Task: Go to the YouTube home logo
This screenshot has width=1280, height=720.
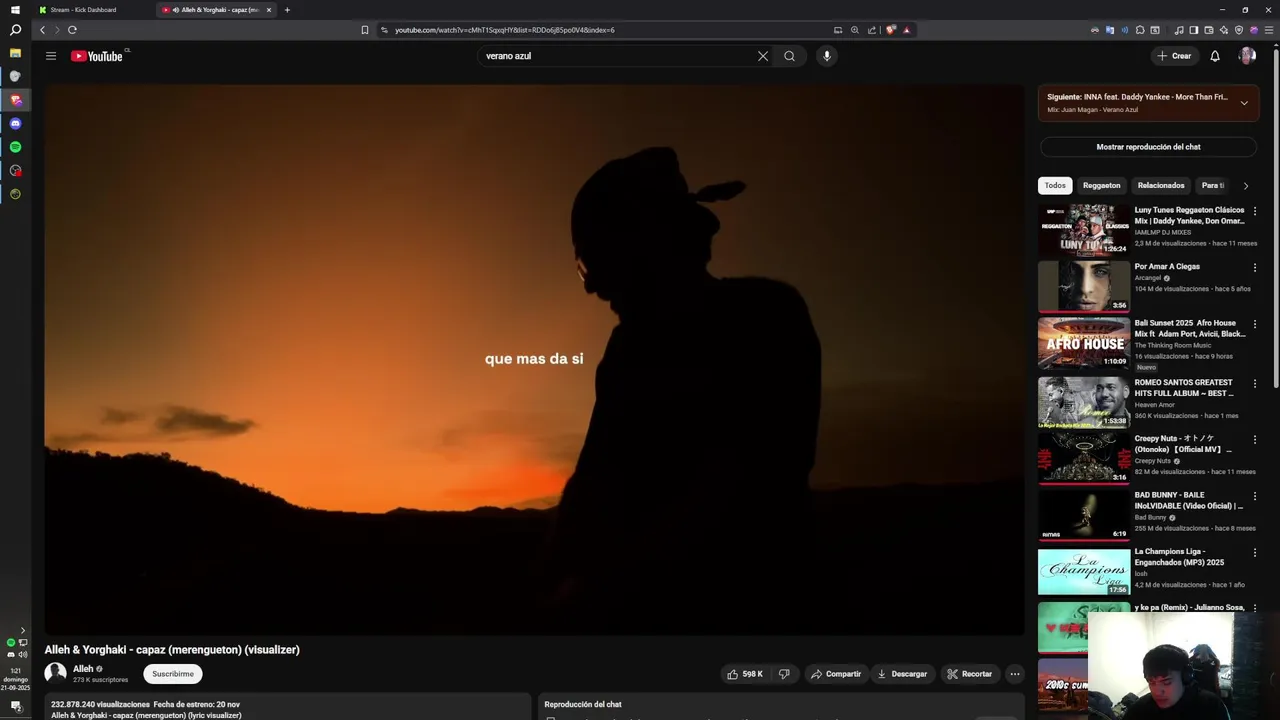Action: [x=97, y=56]
